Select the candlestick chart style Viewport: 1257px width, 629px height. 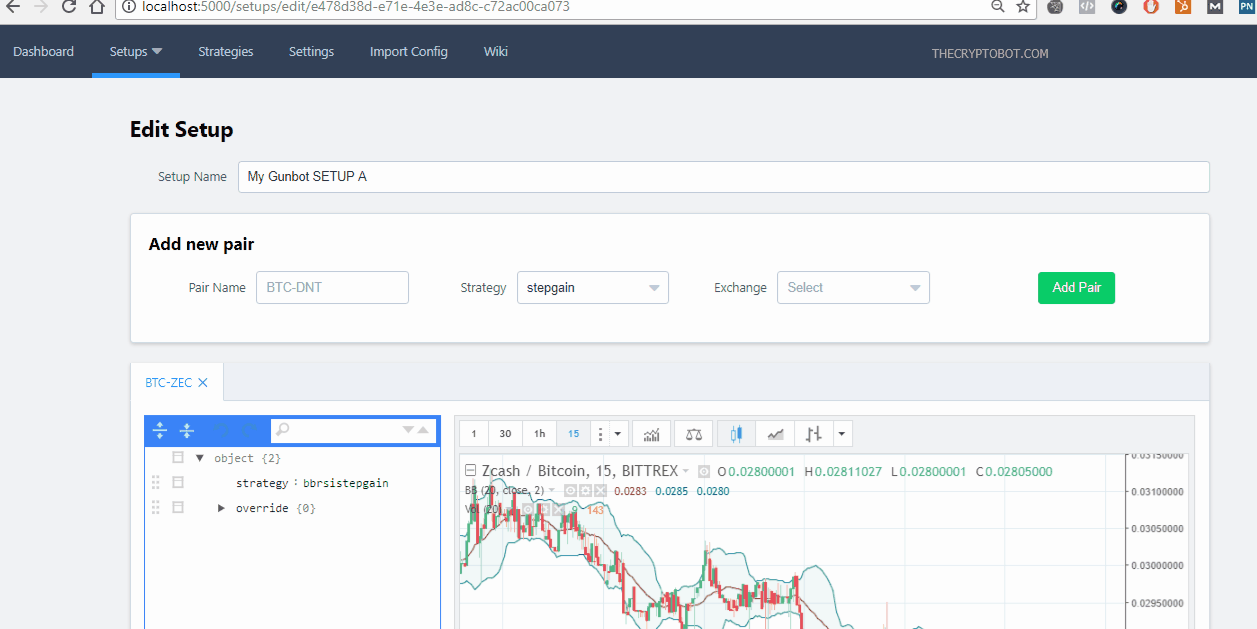click(x=737, y=434)
